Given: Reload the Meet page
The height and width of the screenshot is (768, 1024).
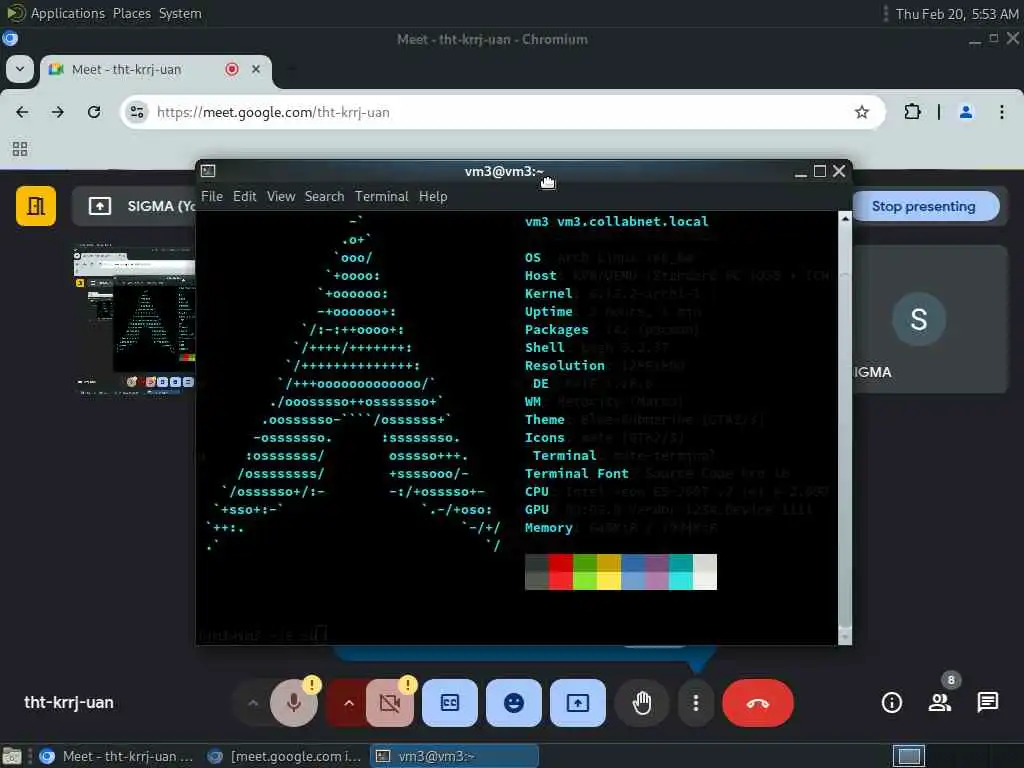Looking at the screenshot, I should coord(94,112).
